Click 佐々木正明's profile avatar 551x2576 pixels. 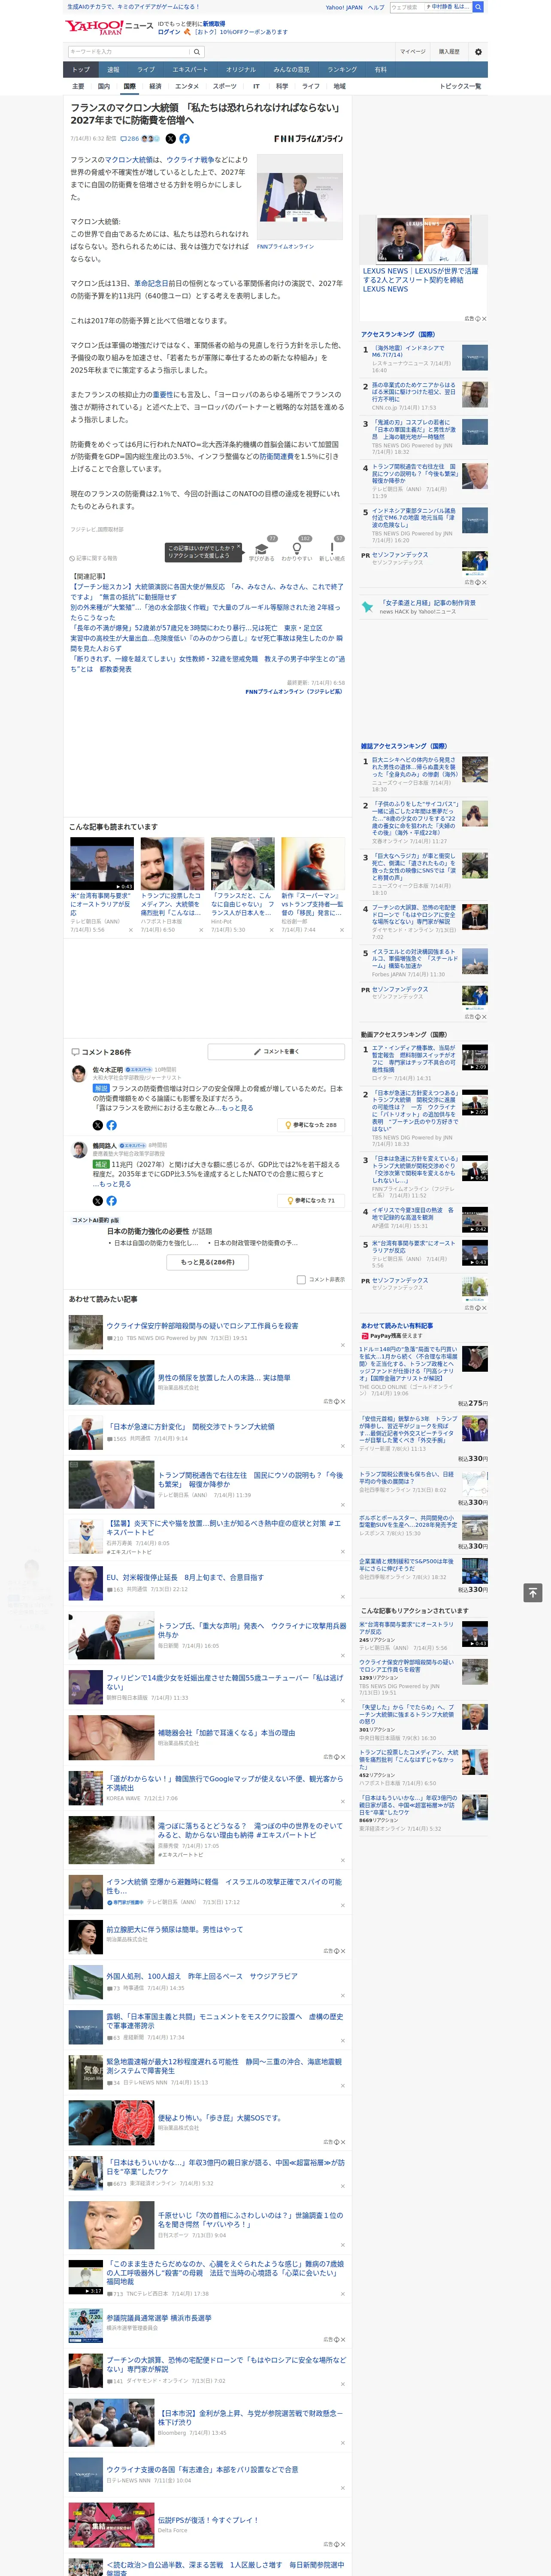pos(79,1074)
